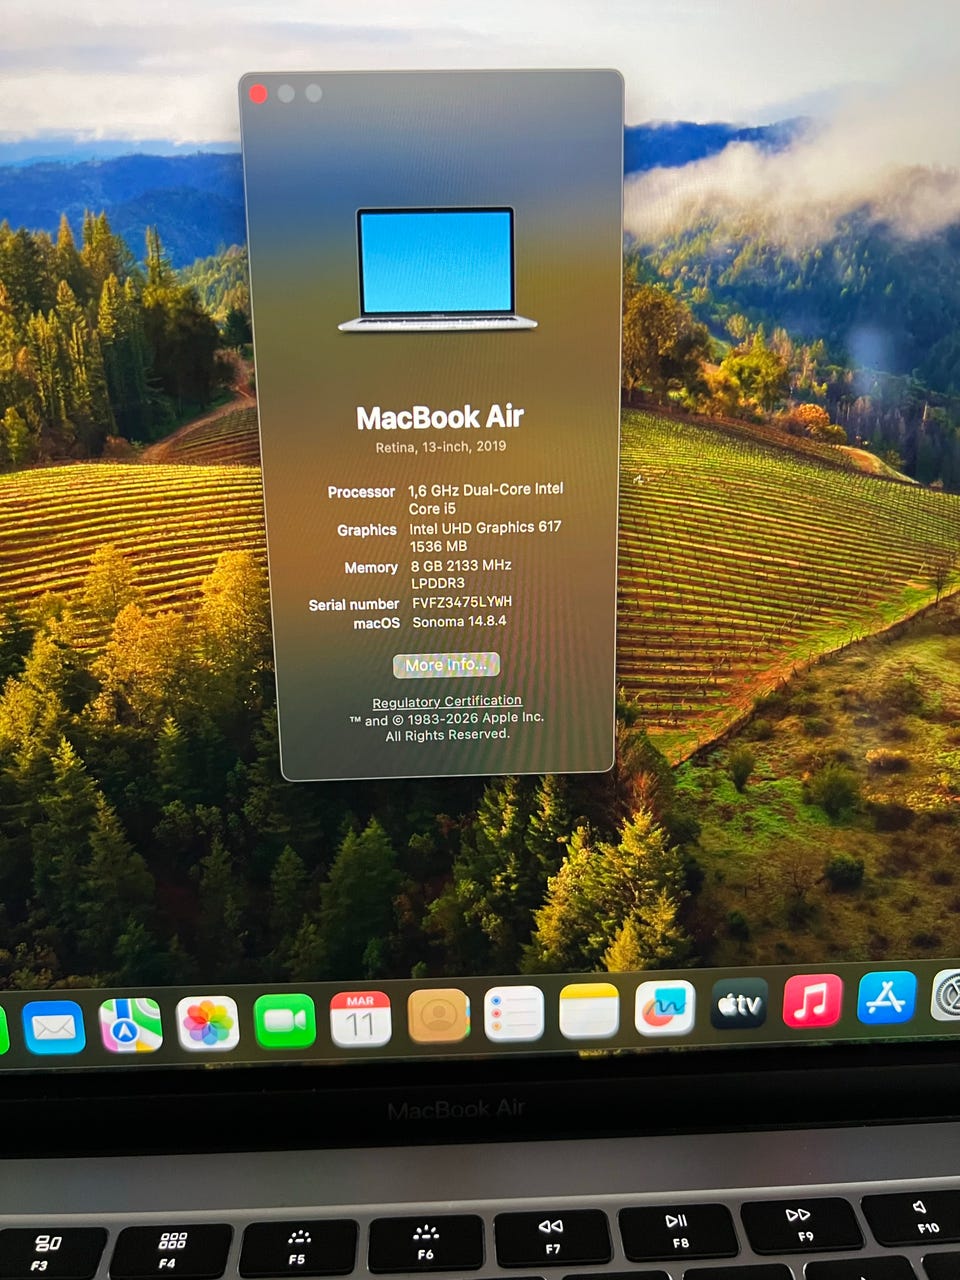Click the More Info... button
The image size is (960, 1280).
point(446,665)
